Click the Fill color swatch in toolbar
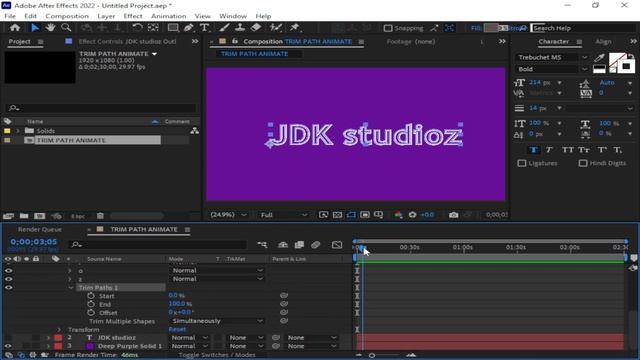The height and width of the screenshot is (360, 640). (x=491, y=28)
